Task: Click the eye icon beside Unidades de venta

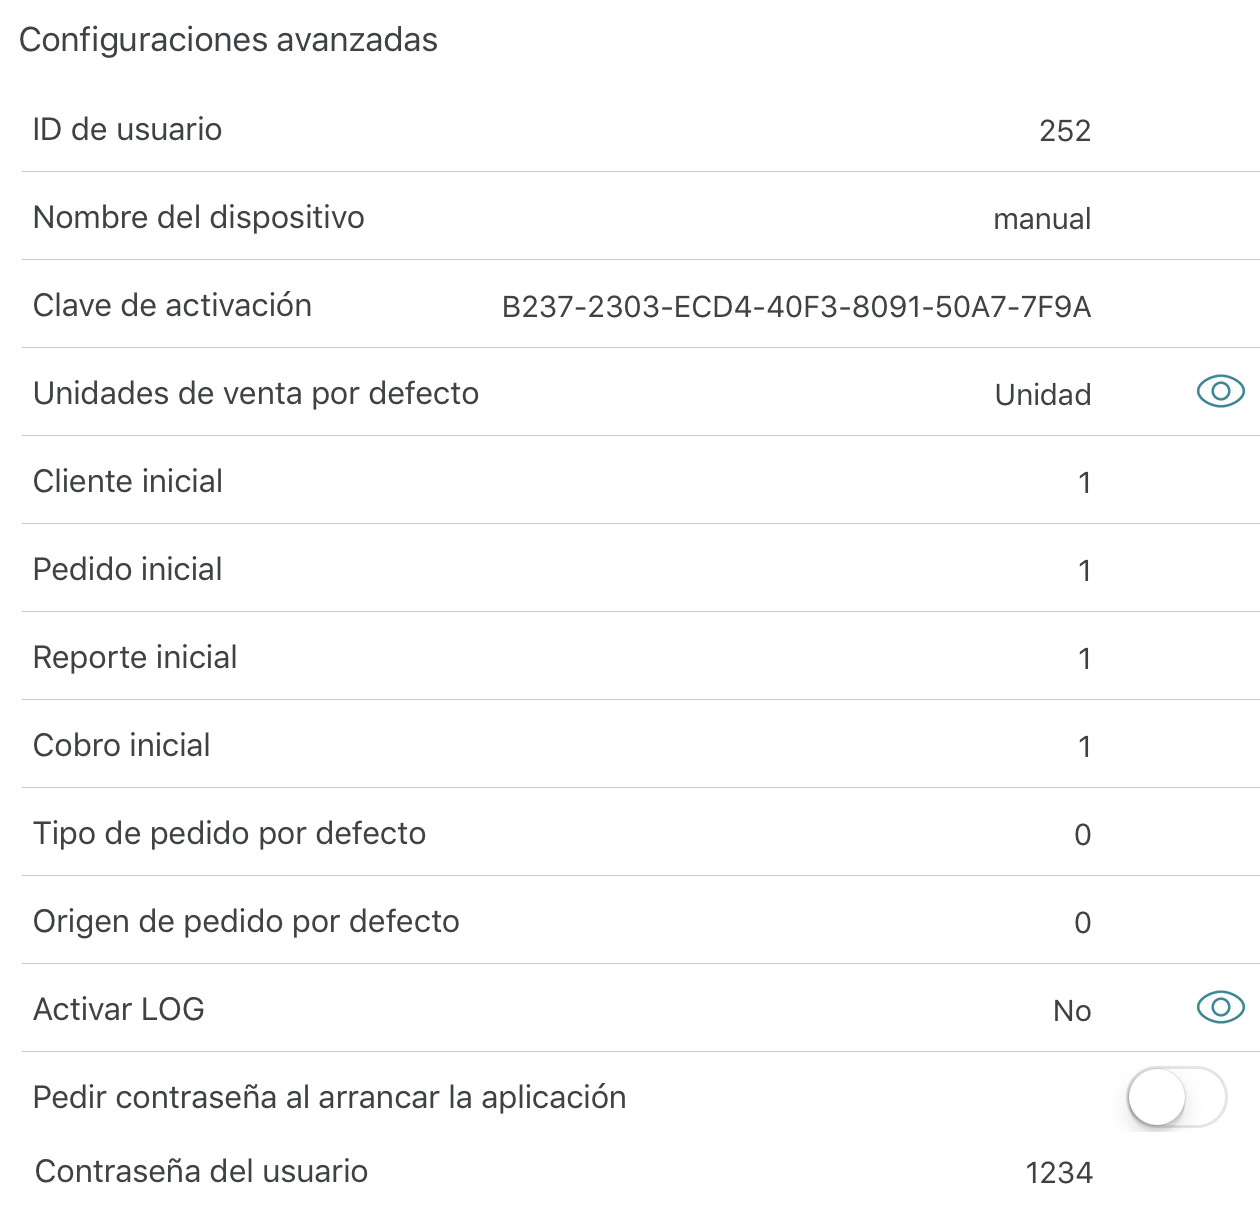Action: click(x=1220, y=391)
